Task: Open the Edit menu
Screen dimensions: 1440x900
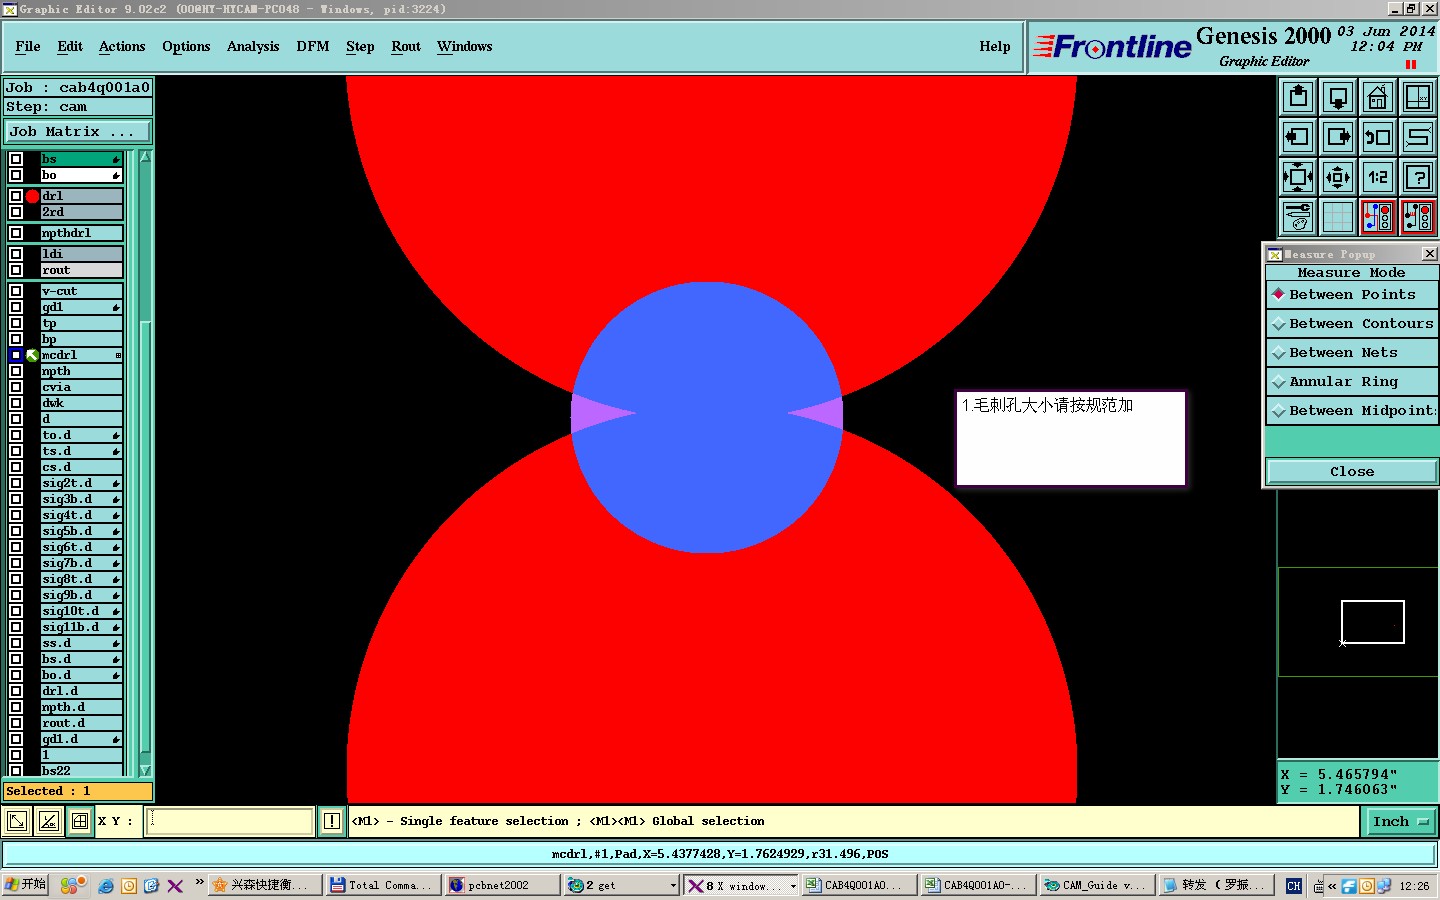Action: click(70, 47)
